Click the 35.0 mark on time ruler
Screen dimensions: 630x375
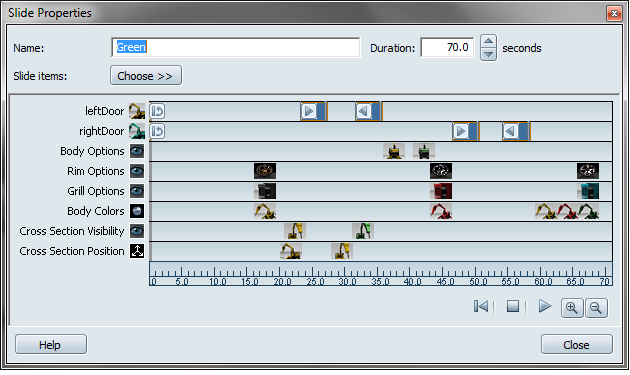380,281
